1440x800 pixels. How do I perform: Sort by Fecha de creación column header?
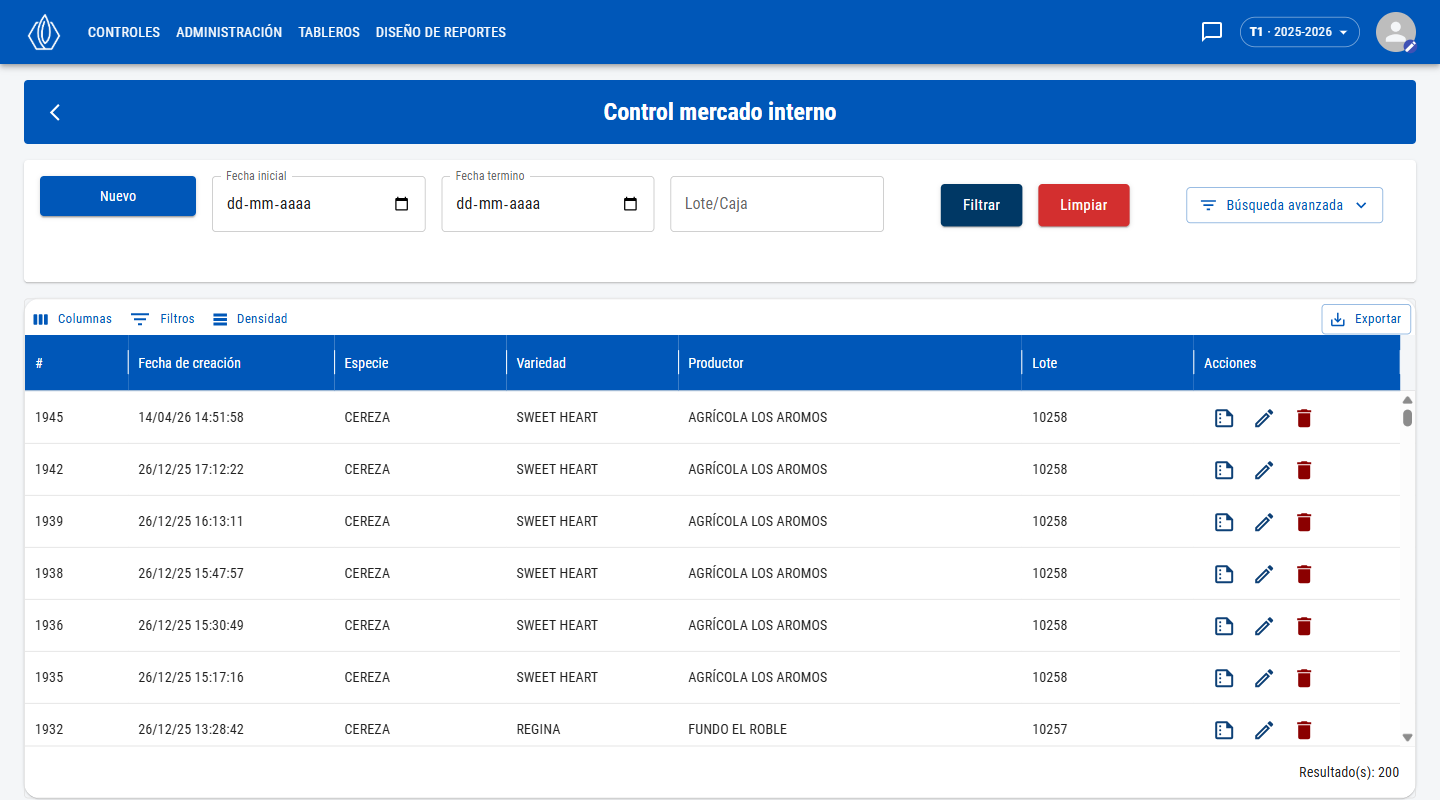coord(231,363)
